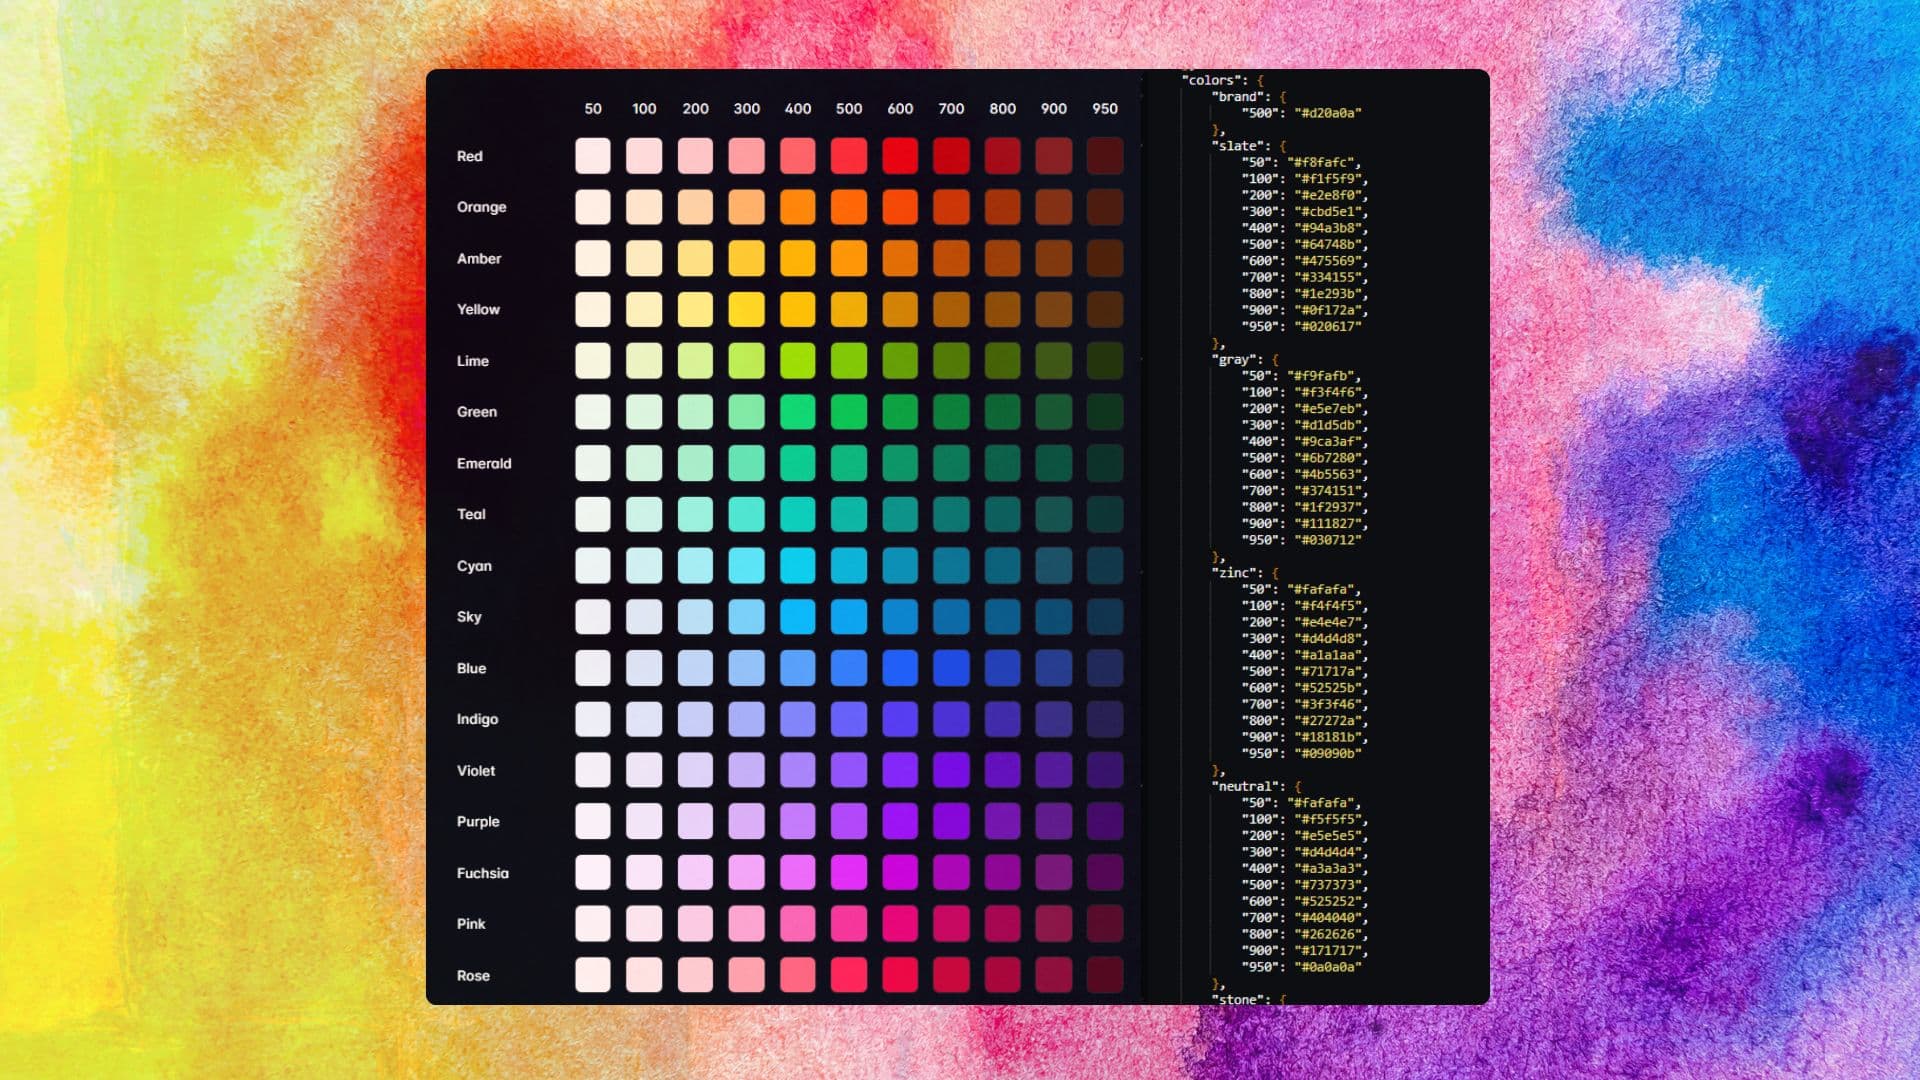Click the "zinc" key in JSON

coord(1234,573)
